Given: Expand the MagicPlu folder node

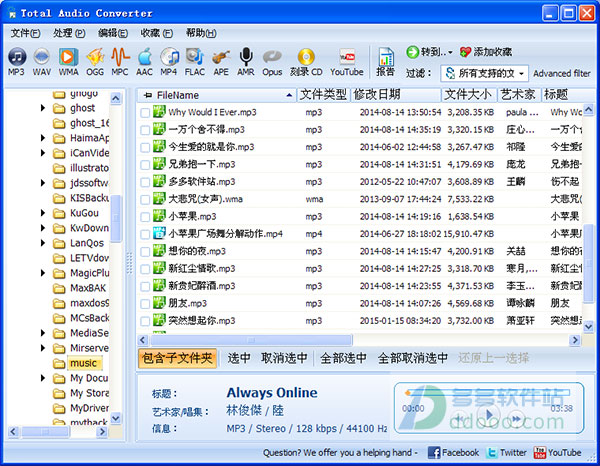Looking at the screenshot, I should [43, 273].
